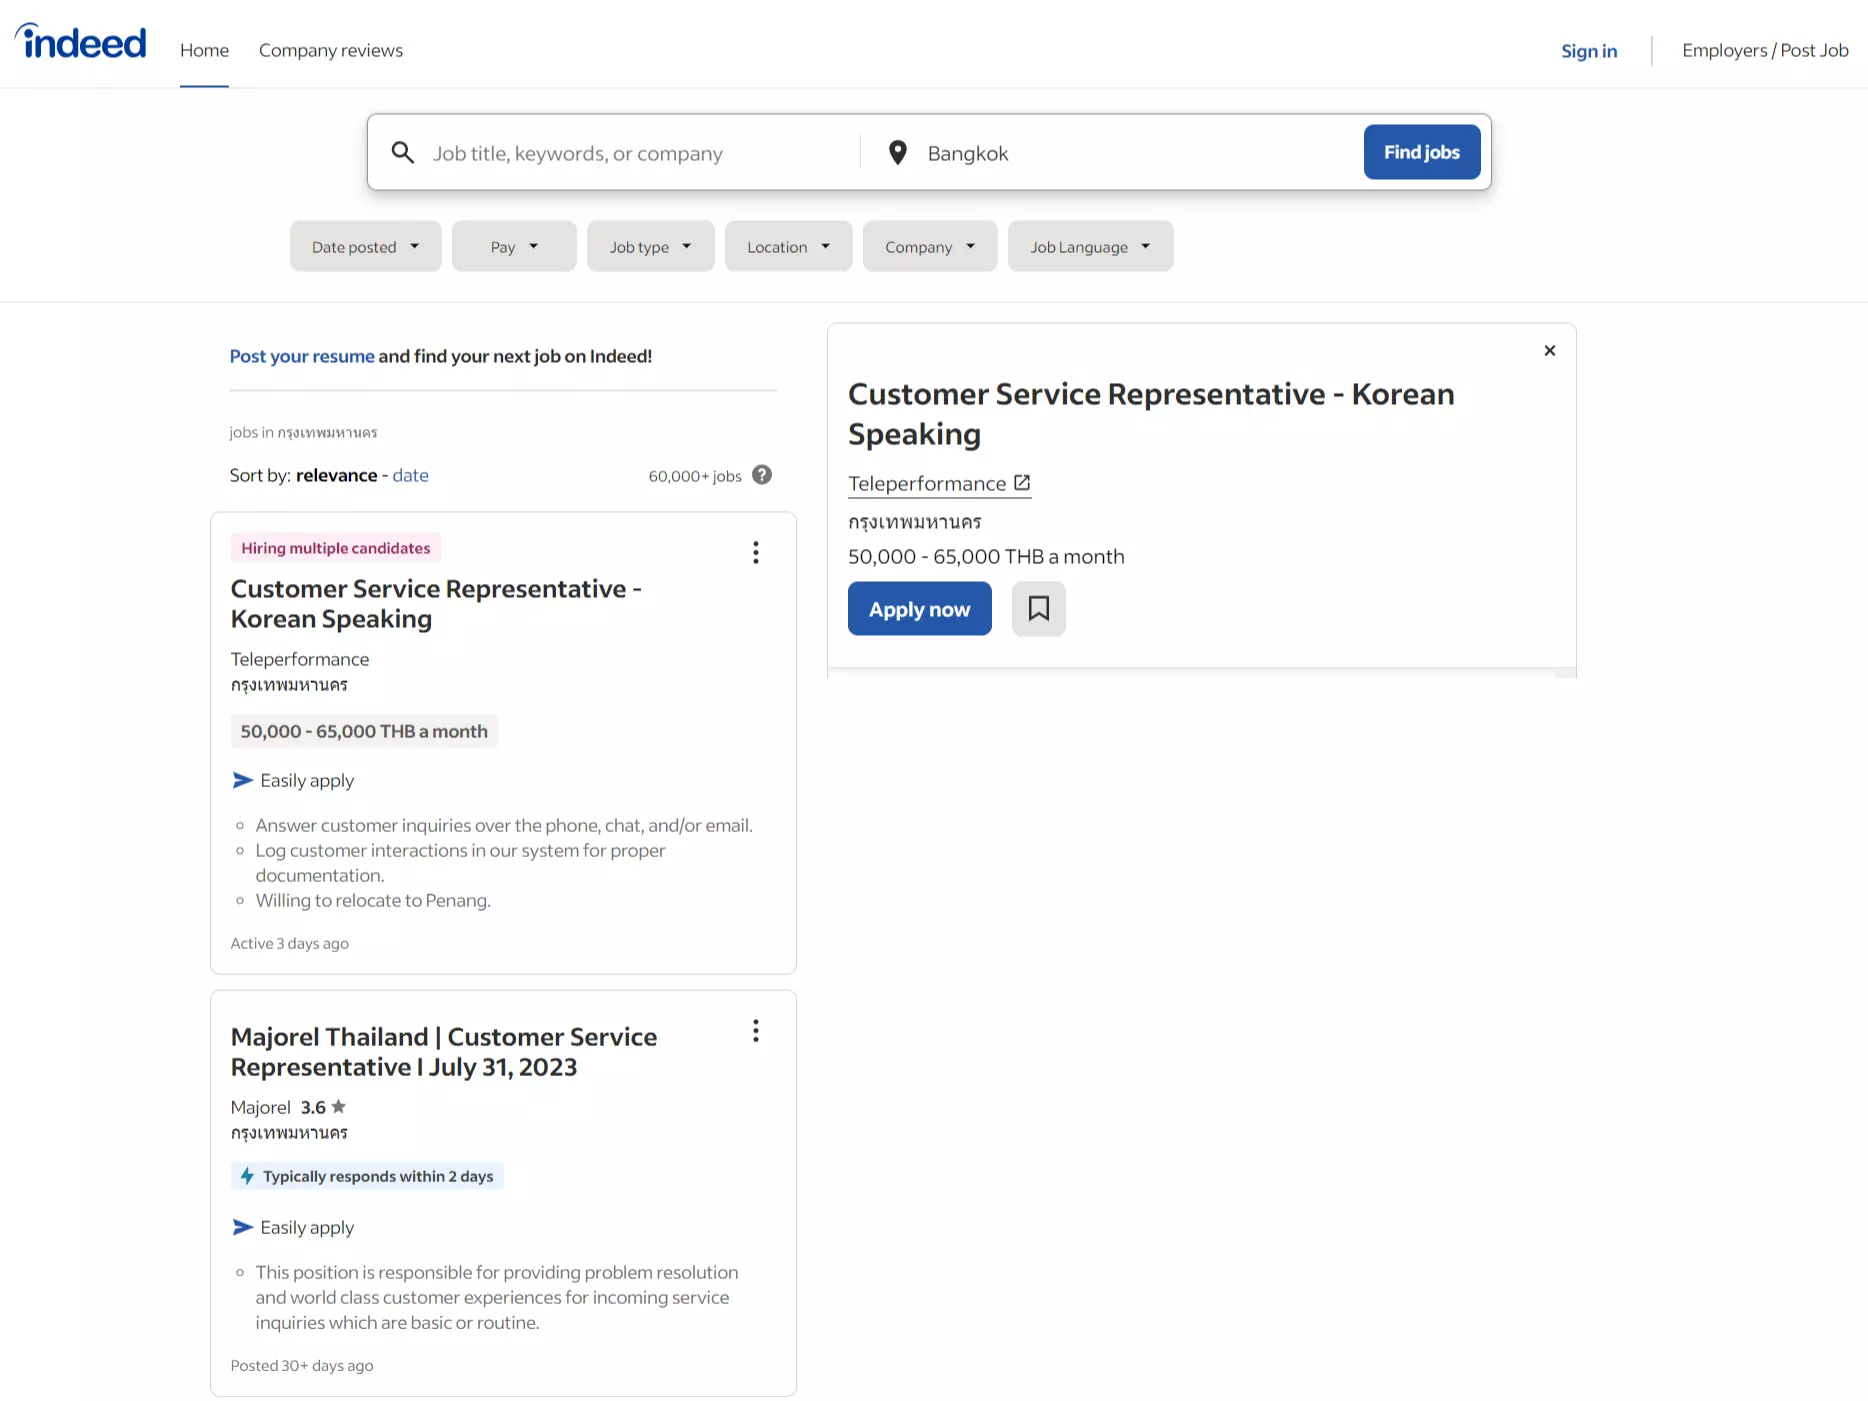Click job title heading in details panel
Viewport: 1868px width, 1401px height.
click(1151, 414)
